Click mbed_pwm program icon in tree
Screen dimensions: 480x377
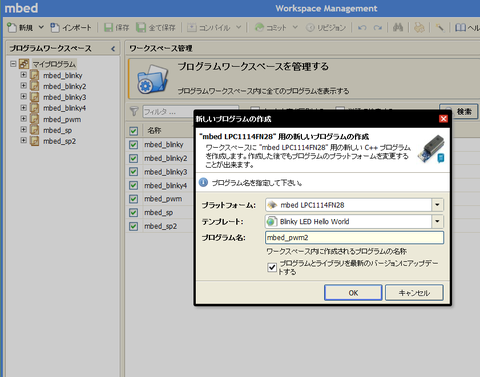(x=35, y=119)
